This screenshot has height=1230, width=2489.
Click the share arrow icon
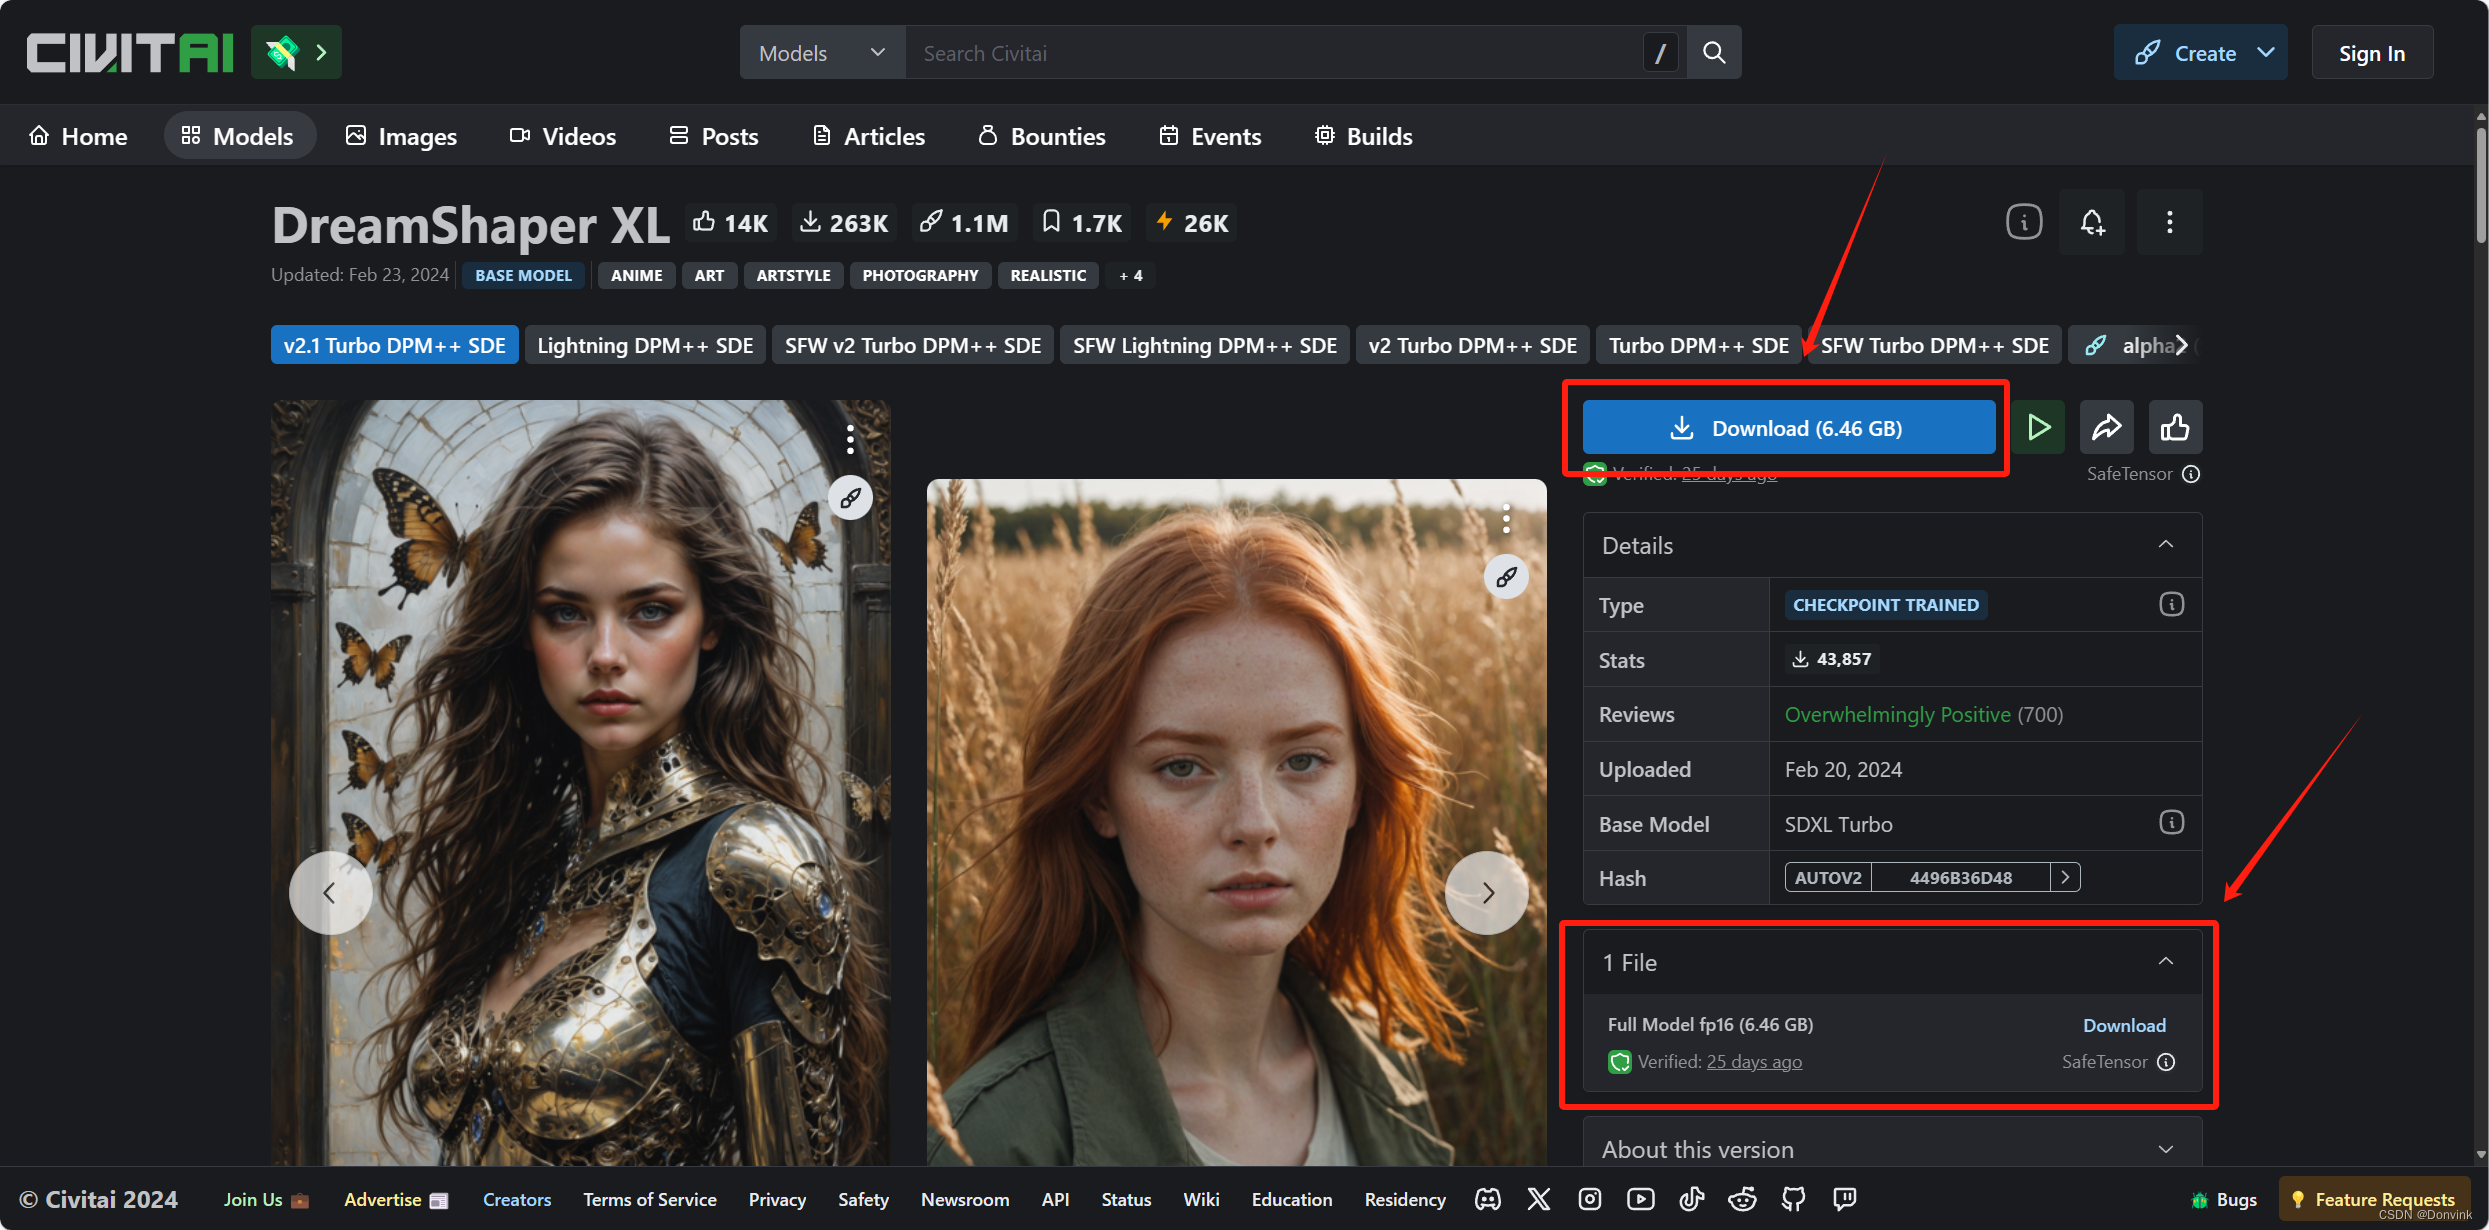(2106, 428)
